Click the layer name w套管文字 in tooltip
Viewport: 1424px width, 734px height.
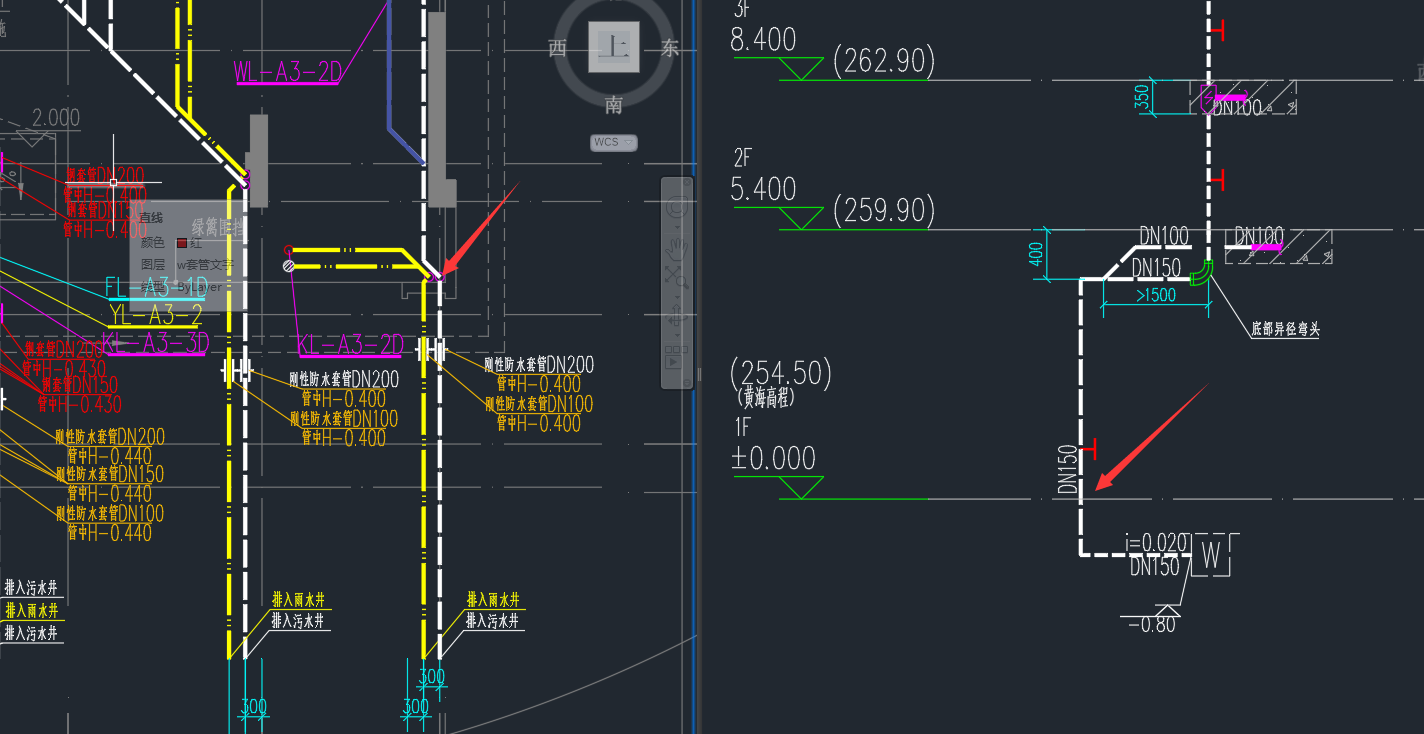tap(205, 265)
